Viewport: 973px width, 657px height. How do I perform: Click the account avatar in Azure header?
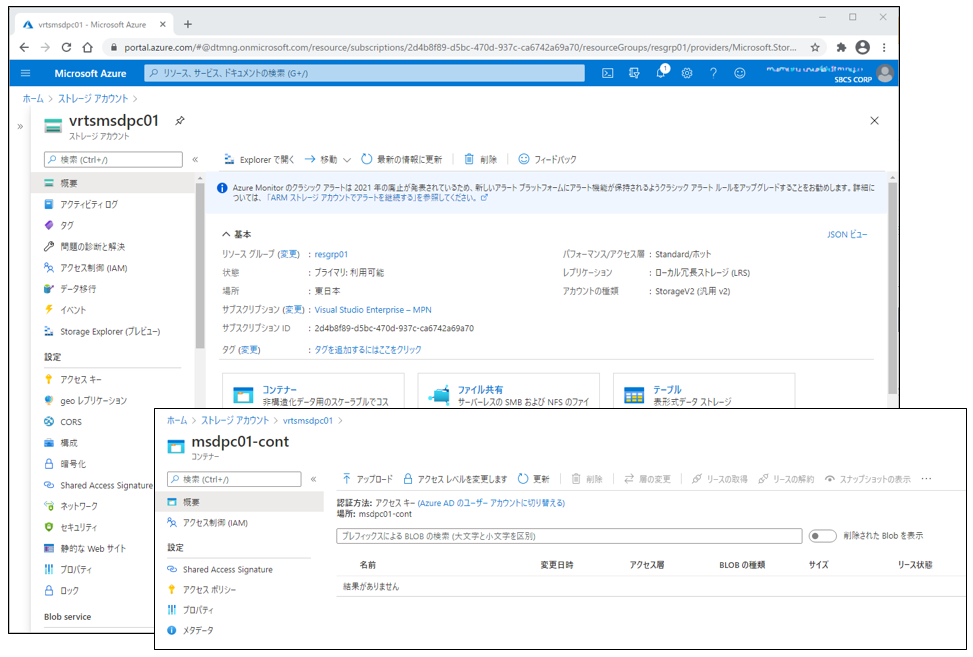click(x=886, y=73)
